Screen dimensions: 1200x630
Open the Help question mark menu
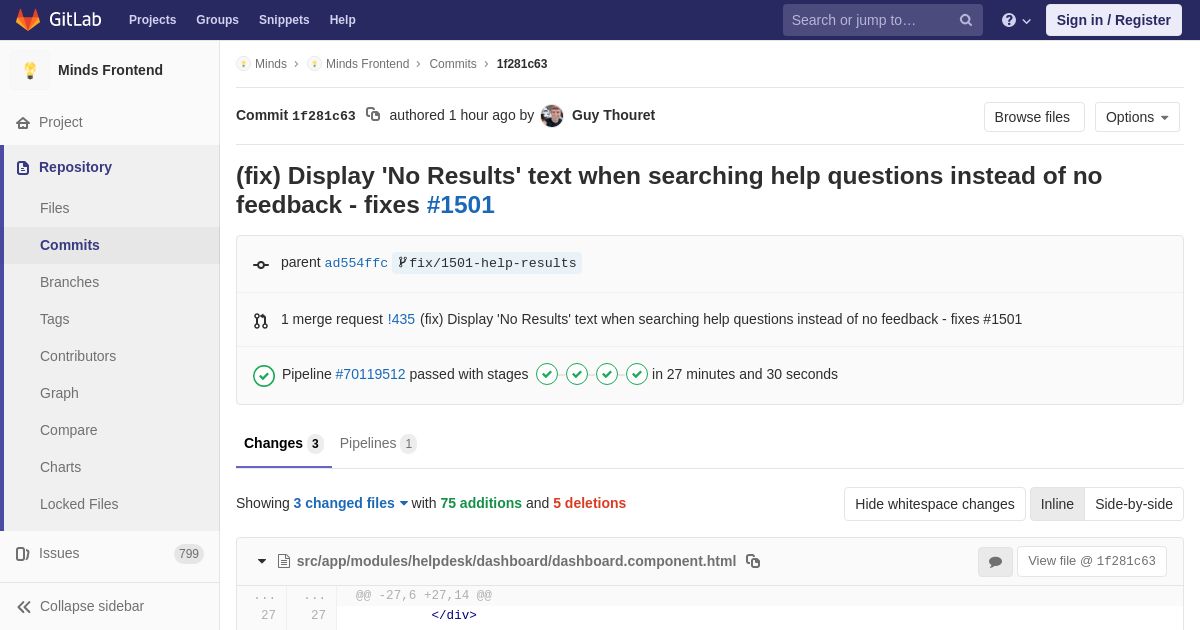(1016, 20)
